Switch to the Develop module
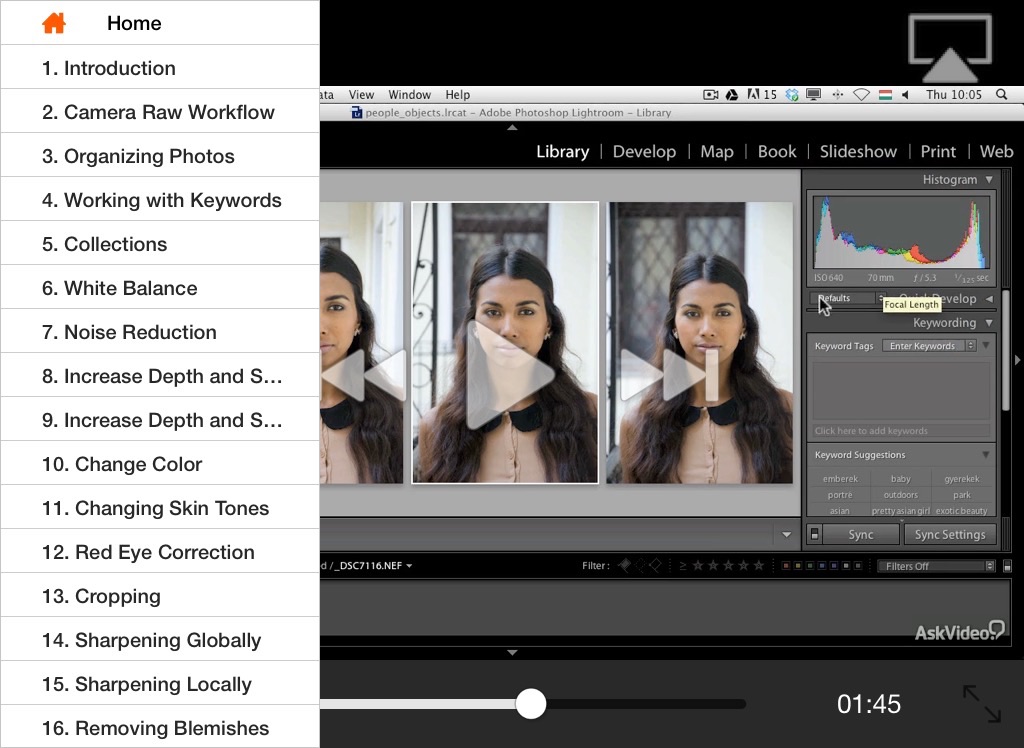The width and height of the screenshot is (1024, 748). tap(644, 152)
